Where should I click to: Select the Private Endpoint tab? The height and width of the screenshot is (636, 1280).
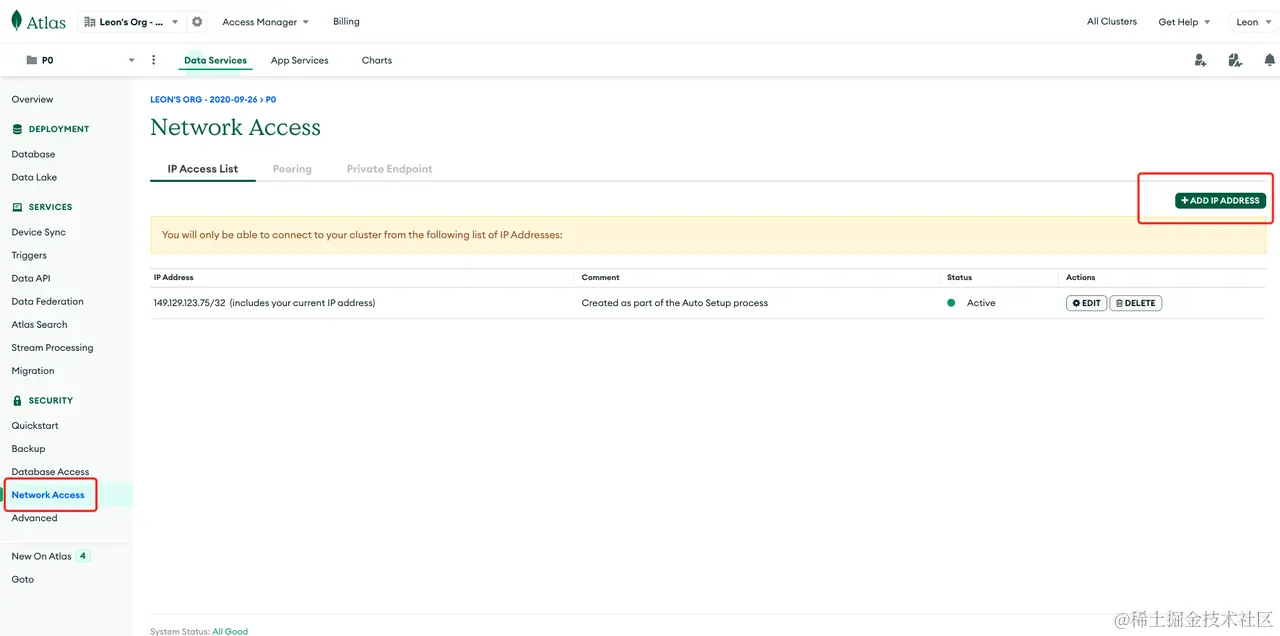[x=389, y=169]
